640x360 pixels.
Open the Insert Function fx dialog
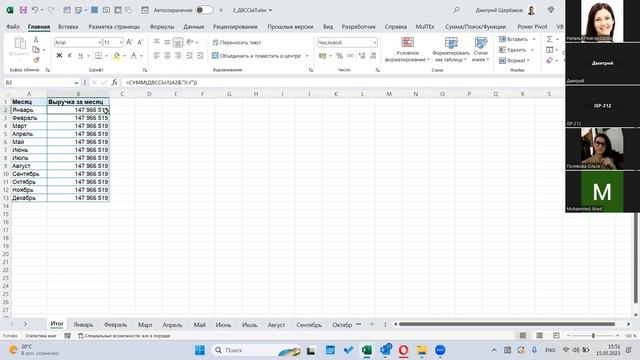pos(114,82)
